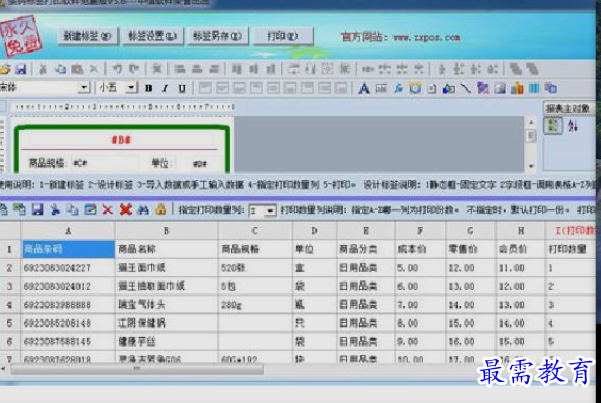
Task: Select the line drawing tool
Action: click(465, 89)
